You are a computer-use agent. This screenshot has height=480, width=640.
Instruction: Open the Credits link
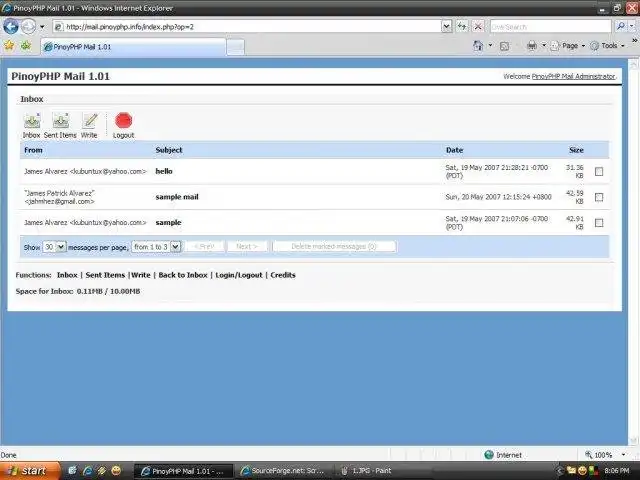tap(283, 275)
